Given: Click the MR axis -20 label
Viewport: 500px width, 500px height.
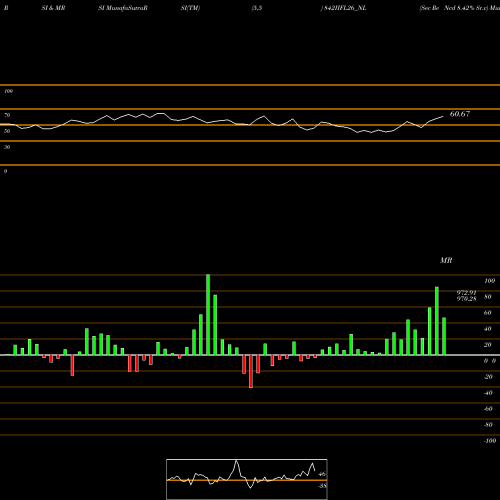Looking at the screenshot, I should click(x=488, y=377).
